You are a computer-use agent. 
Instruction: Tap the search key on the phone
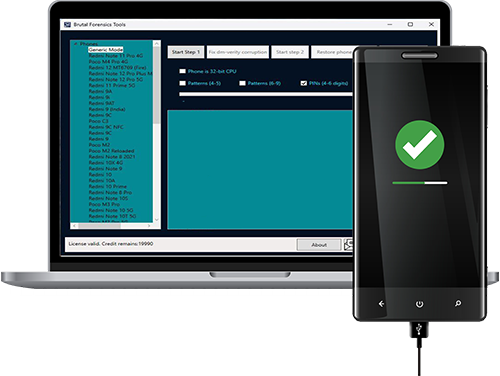click(x=458, y=303)
